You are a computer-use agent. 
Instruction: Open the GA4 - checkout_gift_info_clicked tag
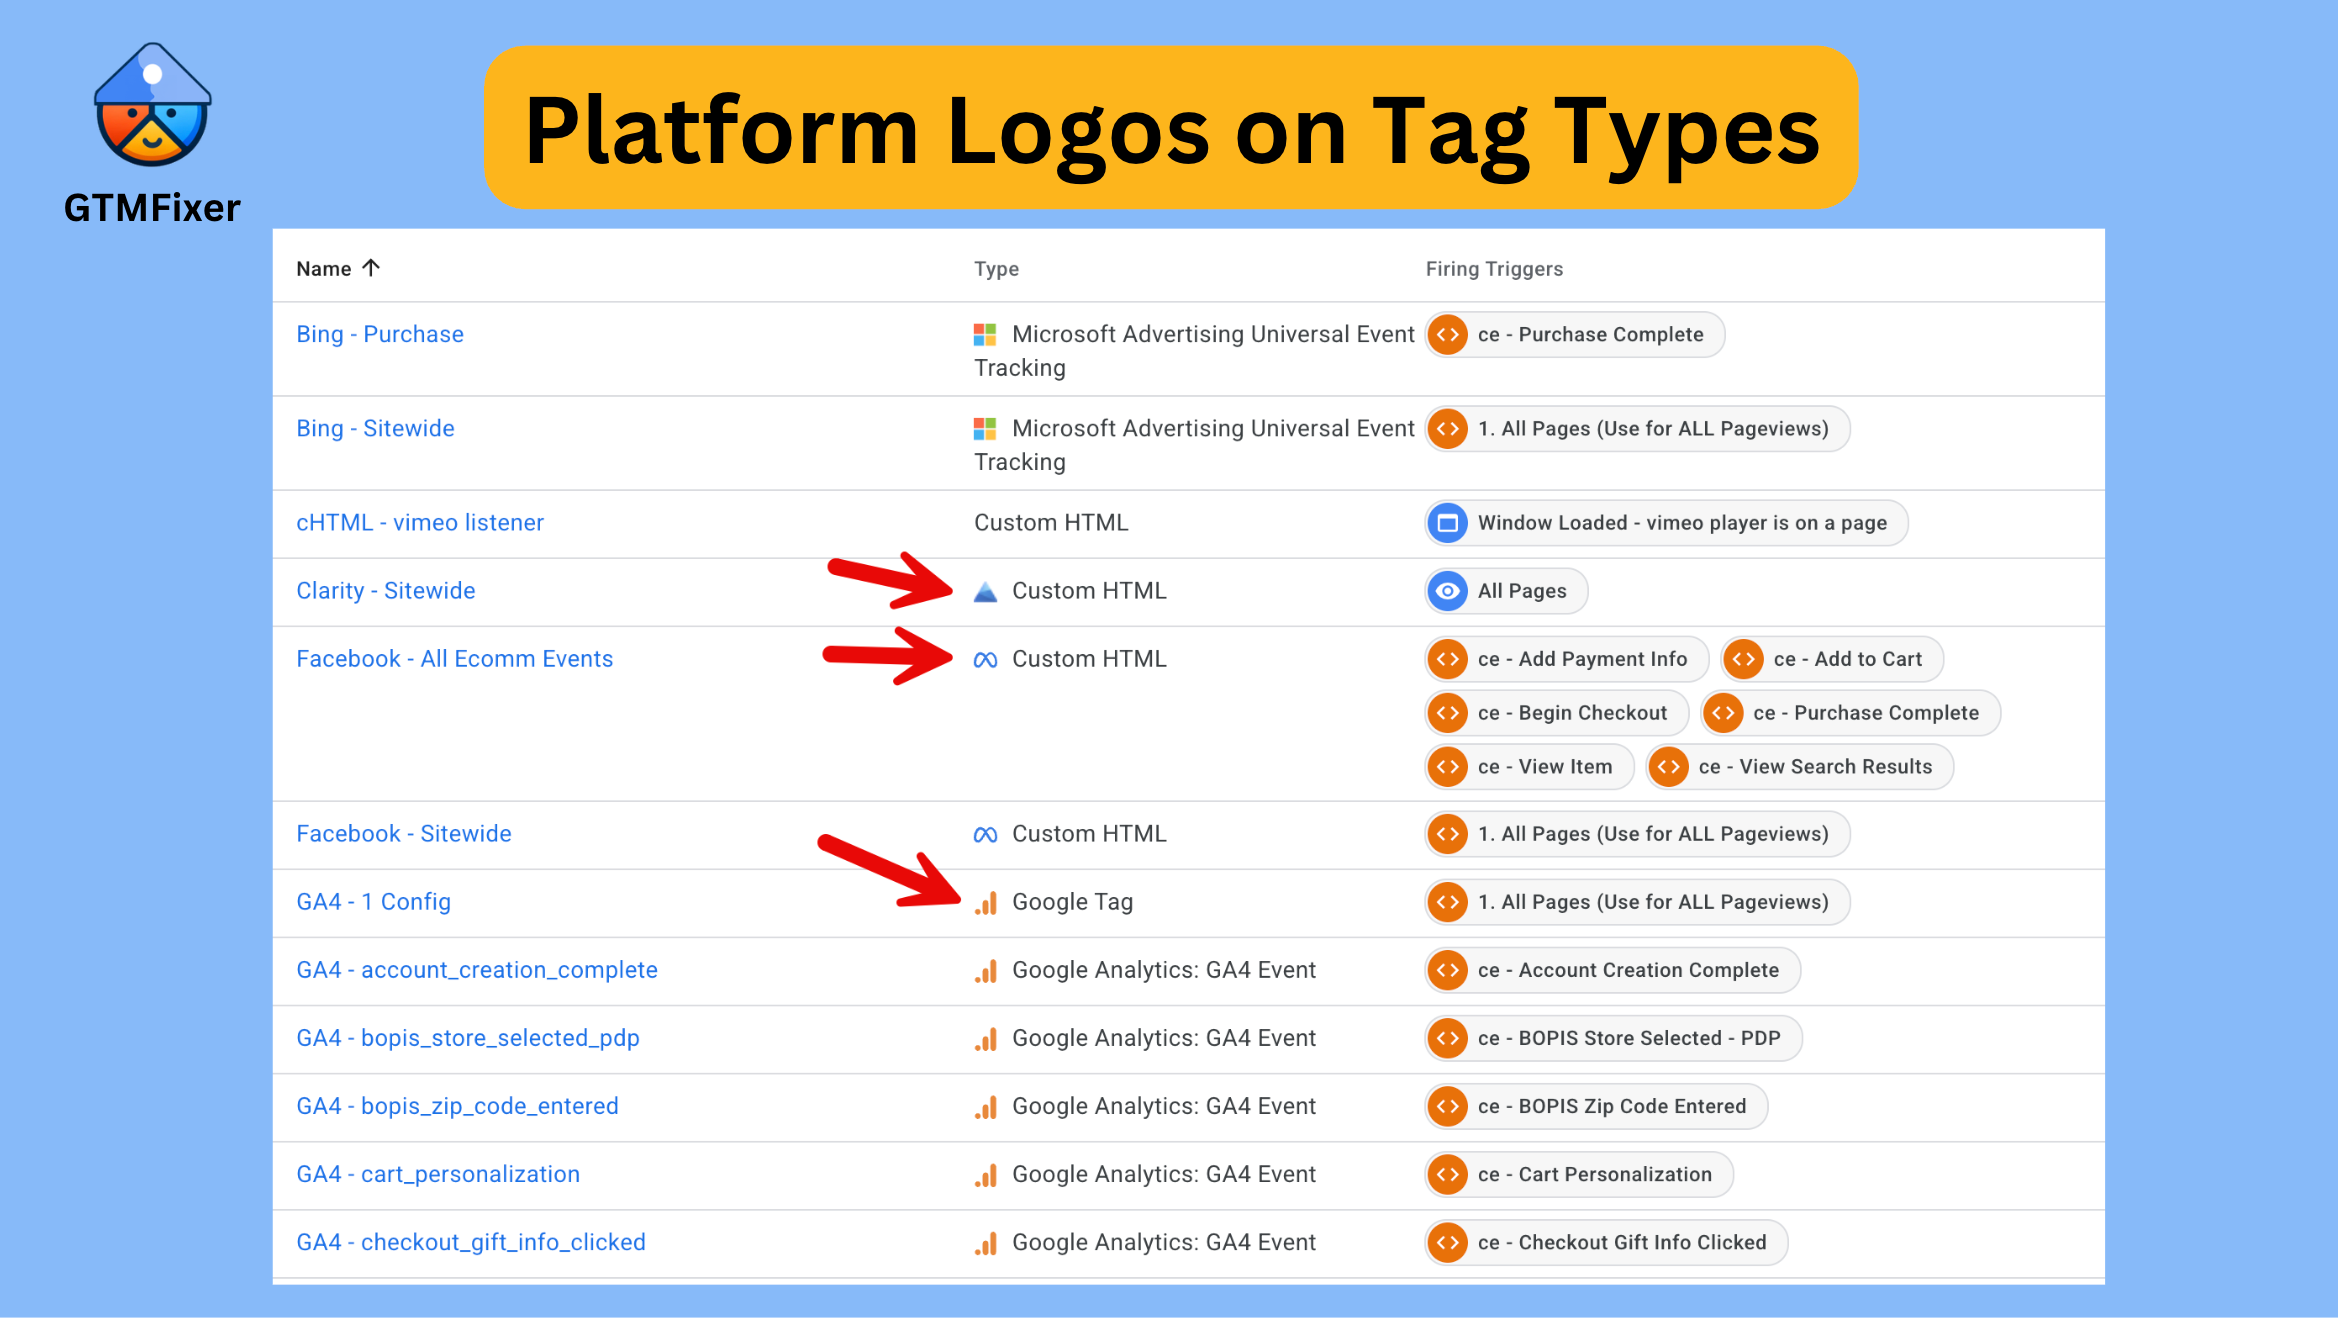[471, 1241]
